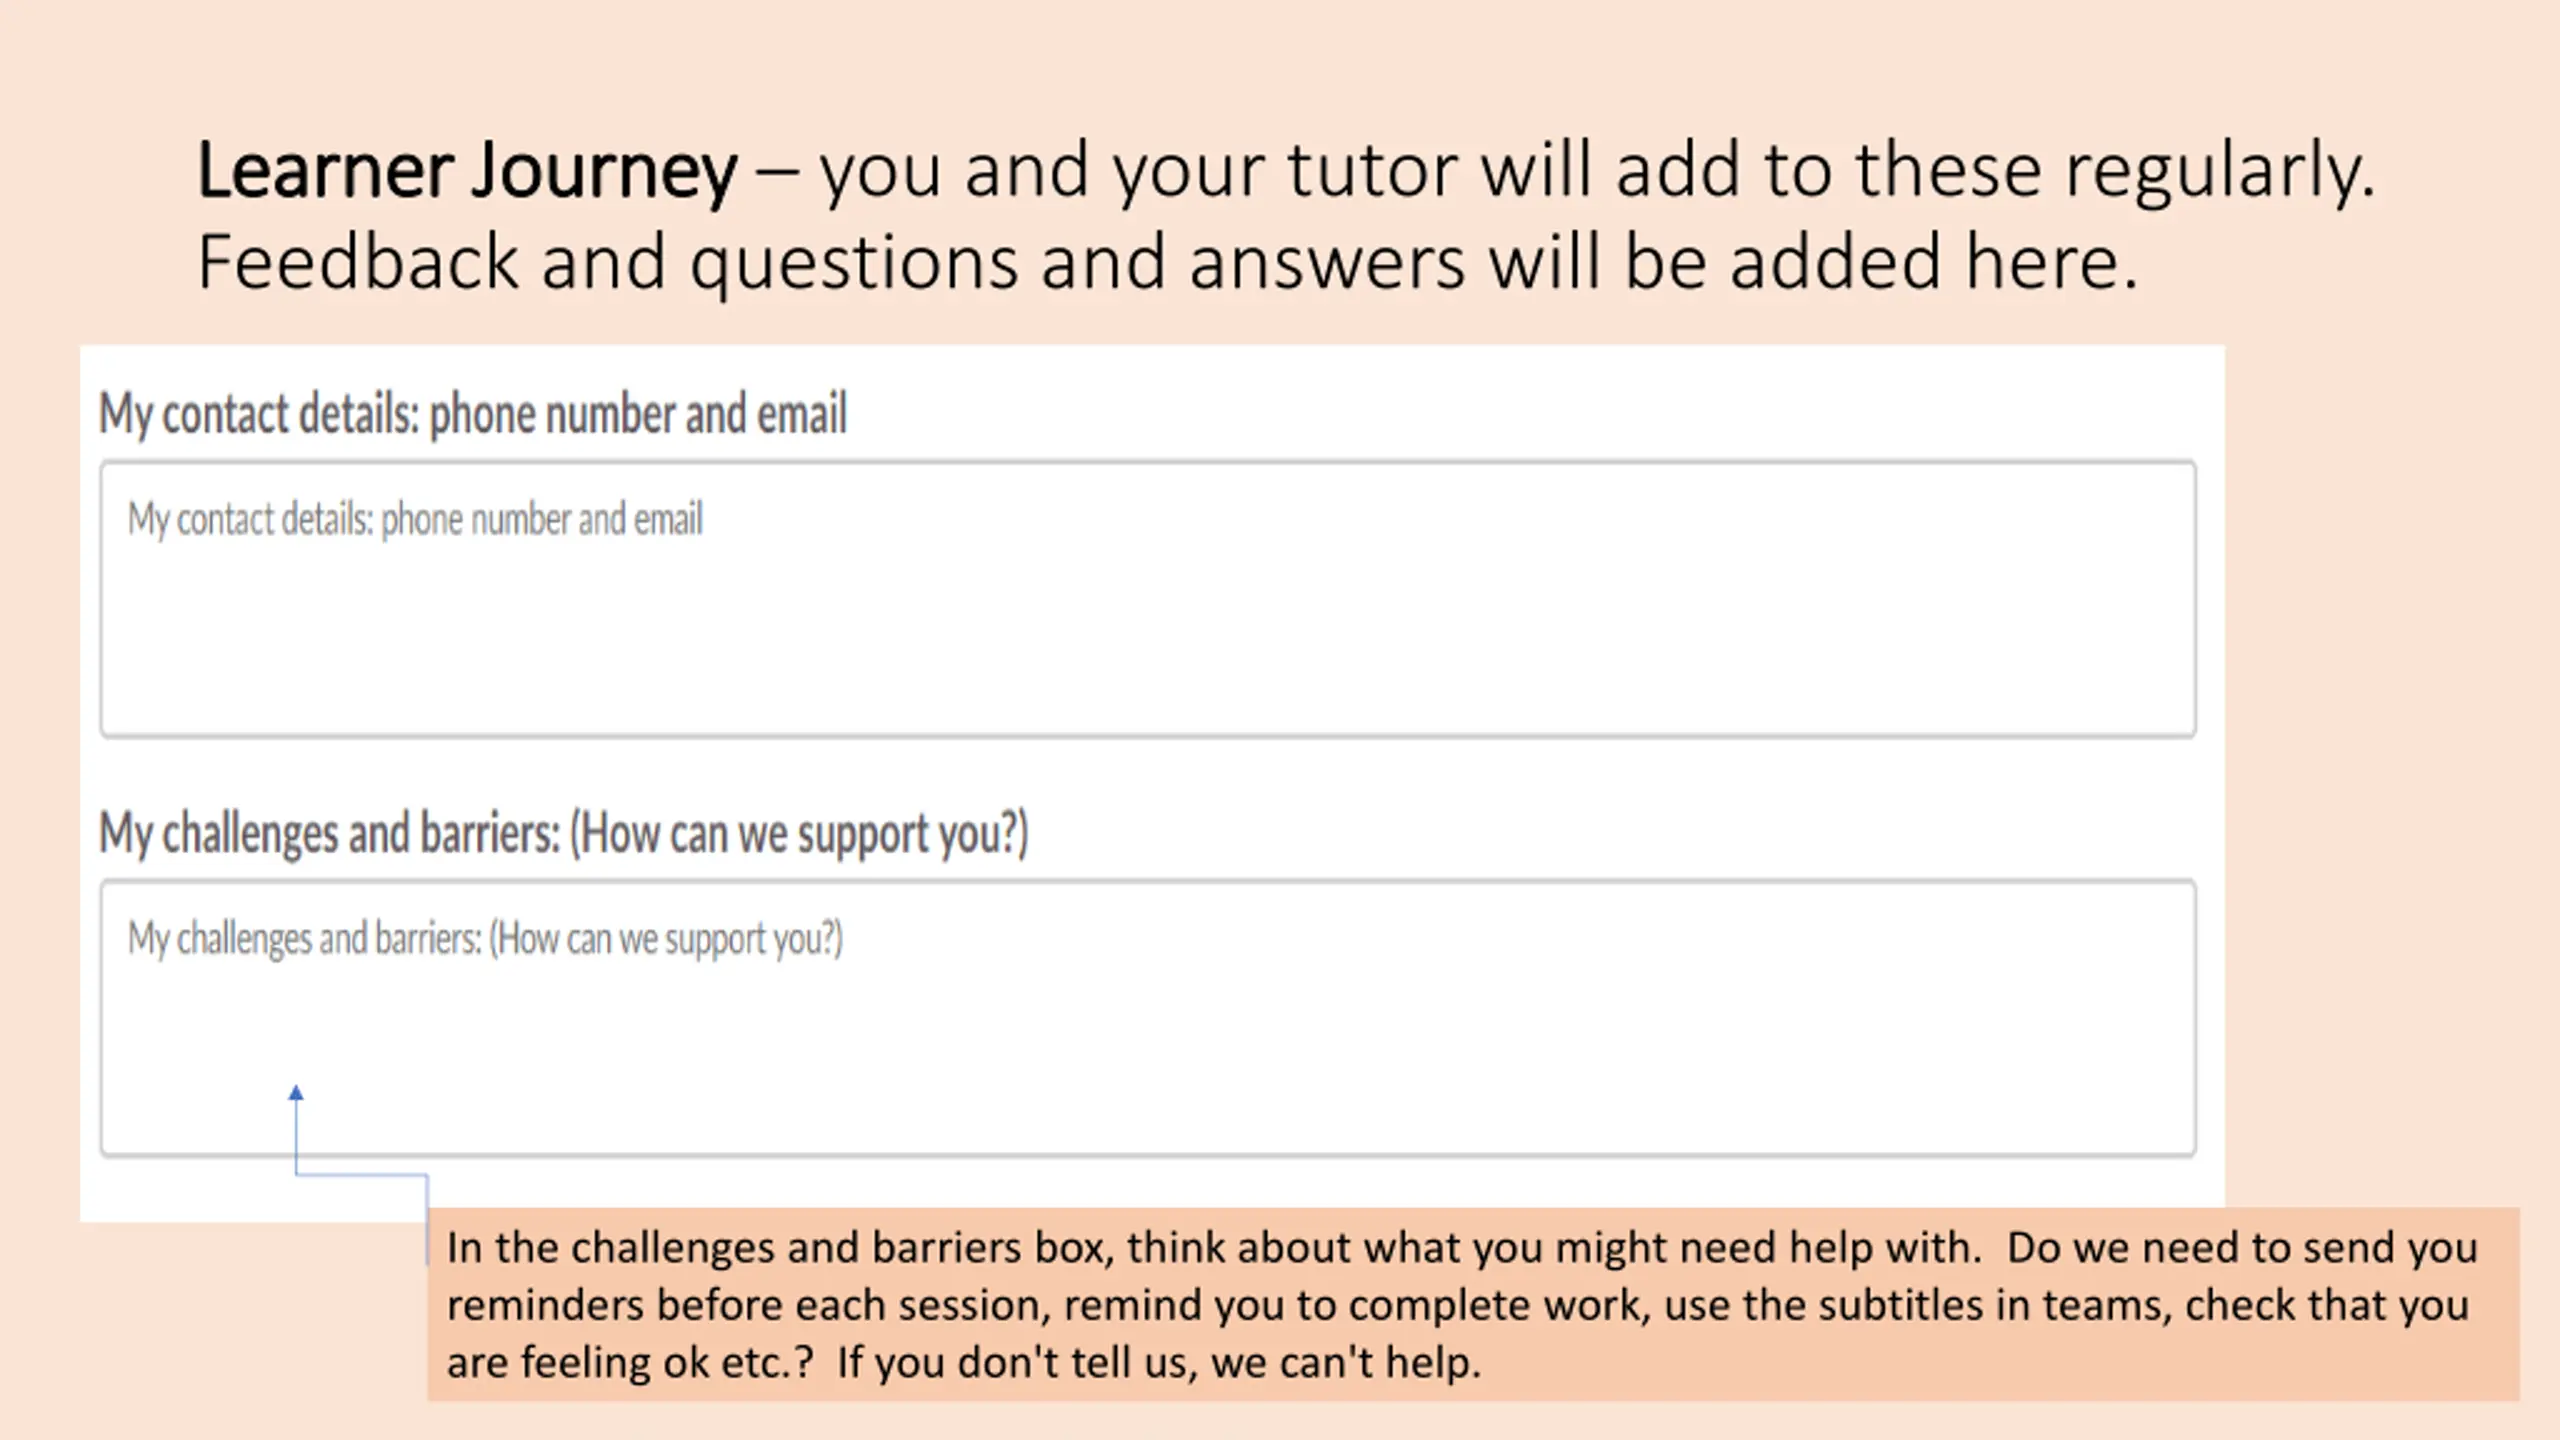This screenshot has width=2560, height=1440.
Task: Click 'phone number and email' in bold label
Action: [x=638, y=414]
